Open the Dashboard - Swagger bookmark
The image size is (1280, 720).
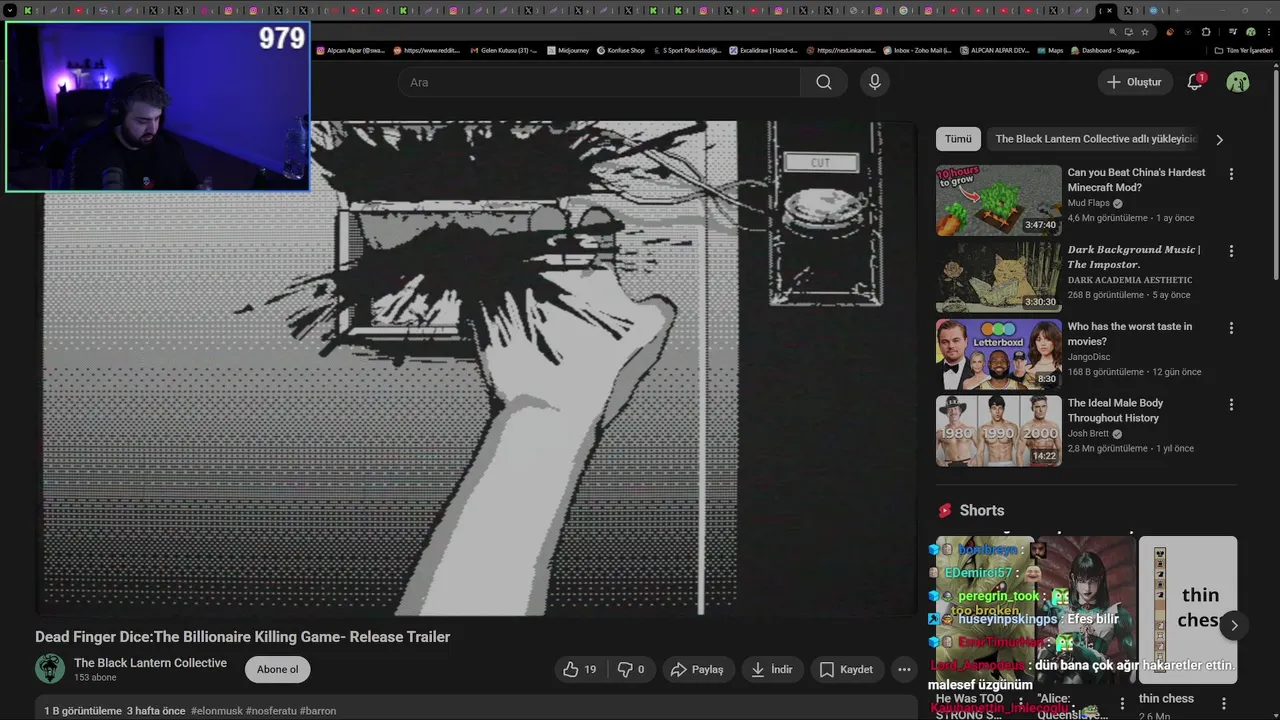click(1105, 50)
